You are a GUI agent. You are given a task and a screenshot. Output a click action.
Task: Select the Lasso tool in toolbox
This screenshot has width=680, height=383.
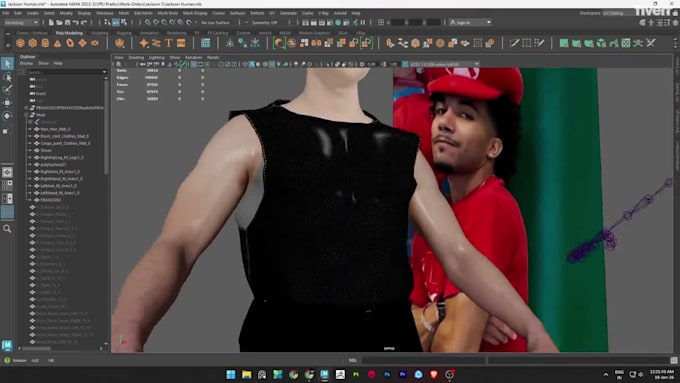[x=7, y=77]
